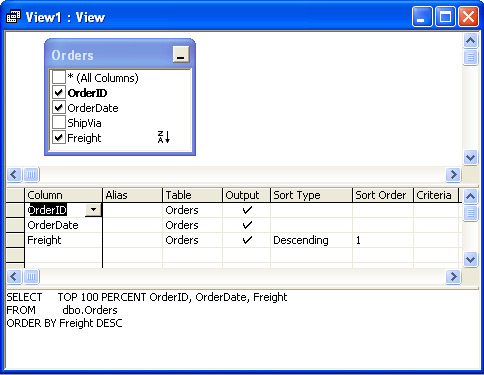Click diagram pane scroll down arrow
The image size is (484, 375).
[x=470, y=157]
